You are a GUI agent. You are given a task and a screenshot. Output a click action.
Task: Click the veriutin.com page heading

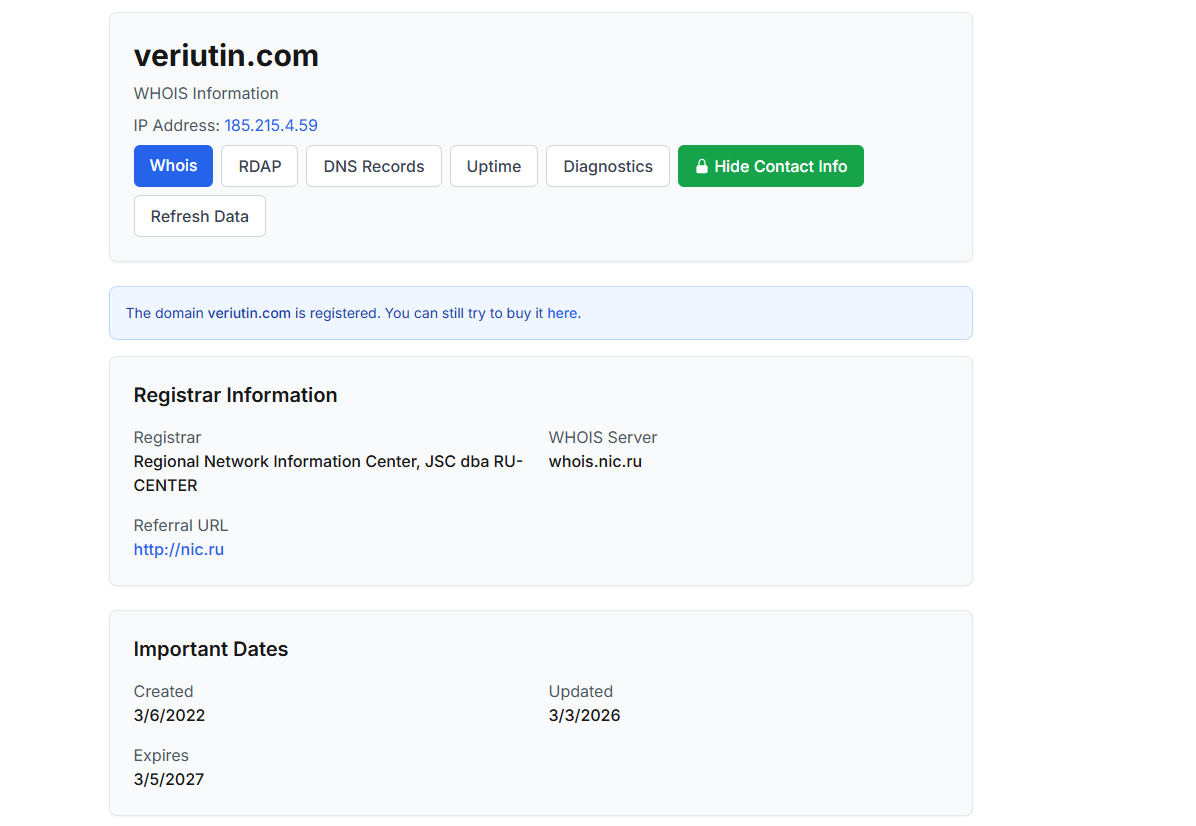(226, 56)
